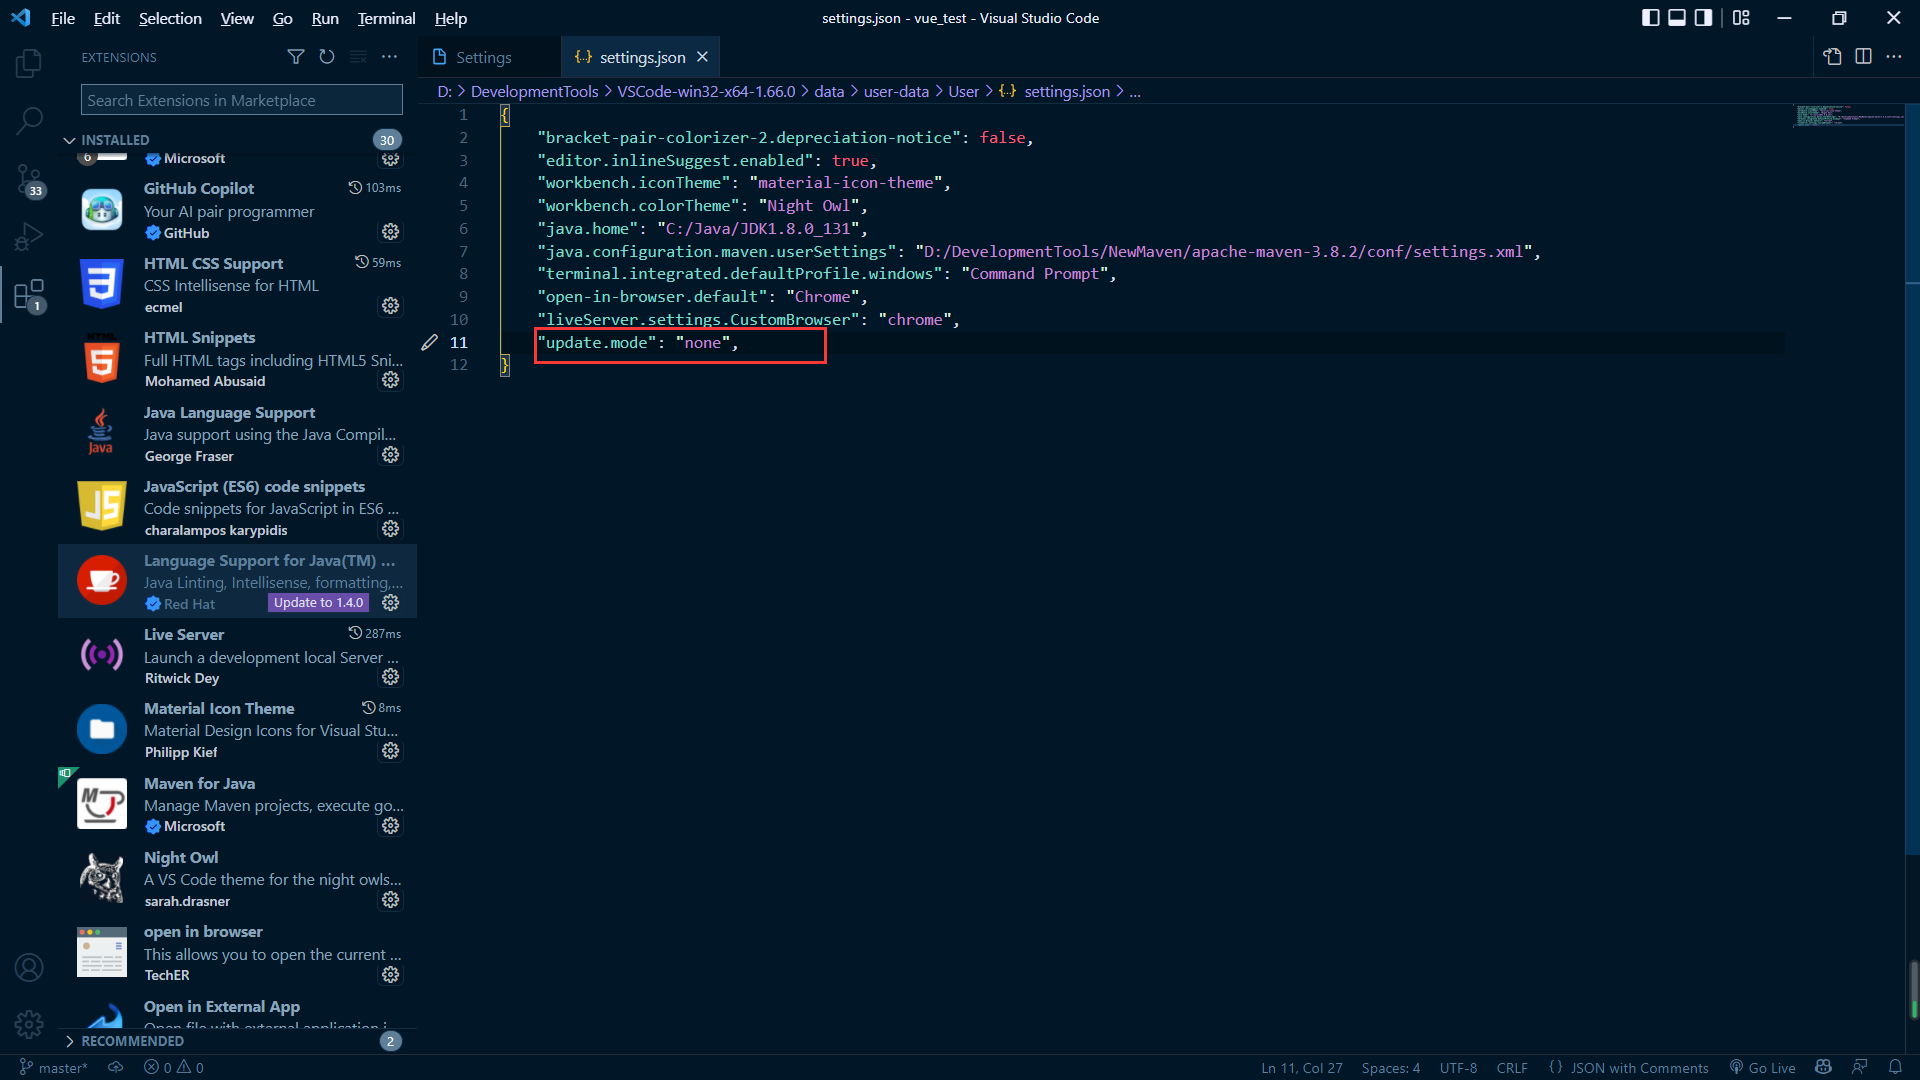
Task: Open editor more actions ellipsis menu
Action: [1894, 57]
